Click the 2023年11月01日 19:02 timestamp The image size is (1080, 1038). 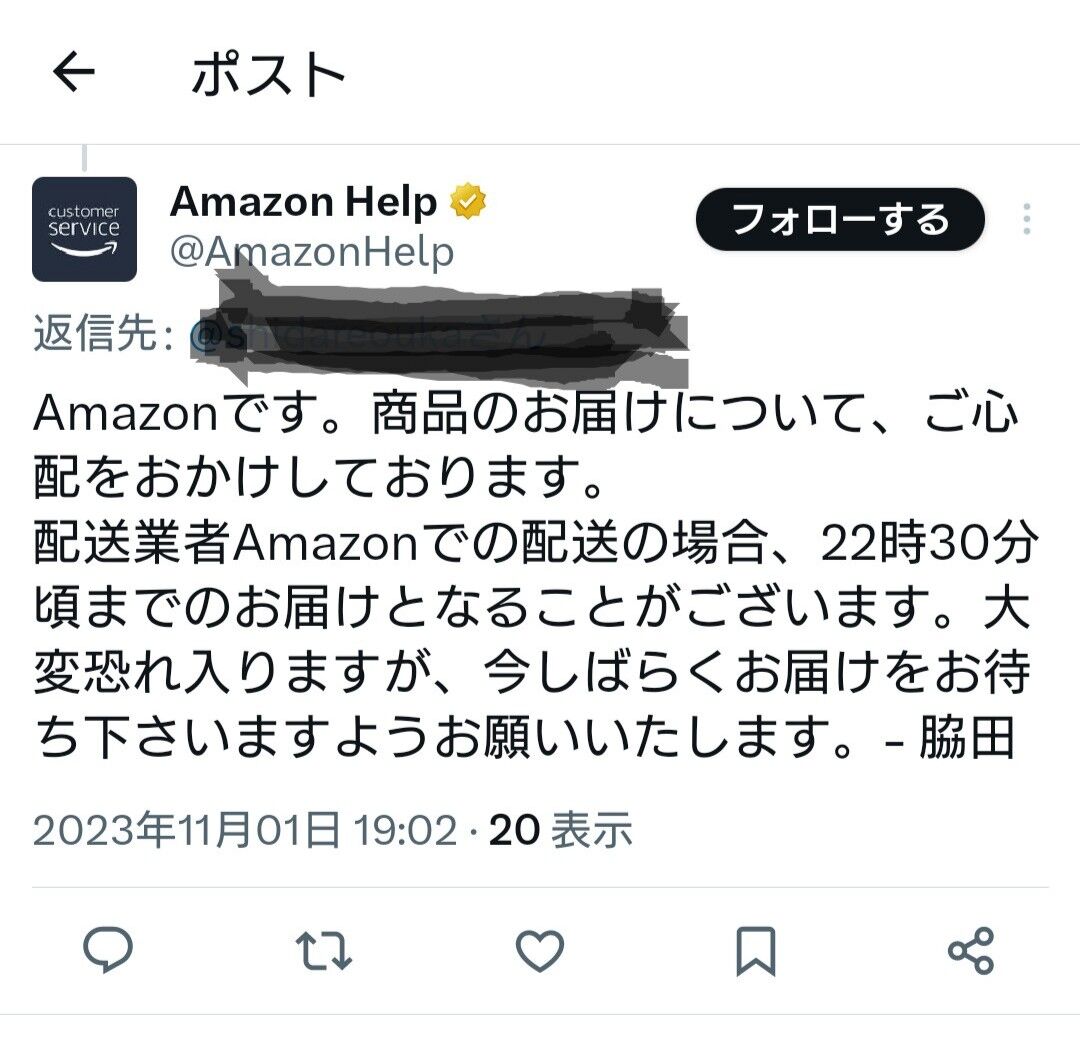(x=245, y=830)
